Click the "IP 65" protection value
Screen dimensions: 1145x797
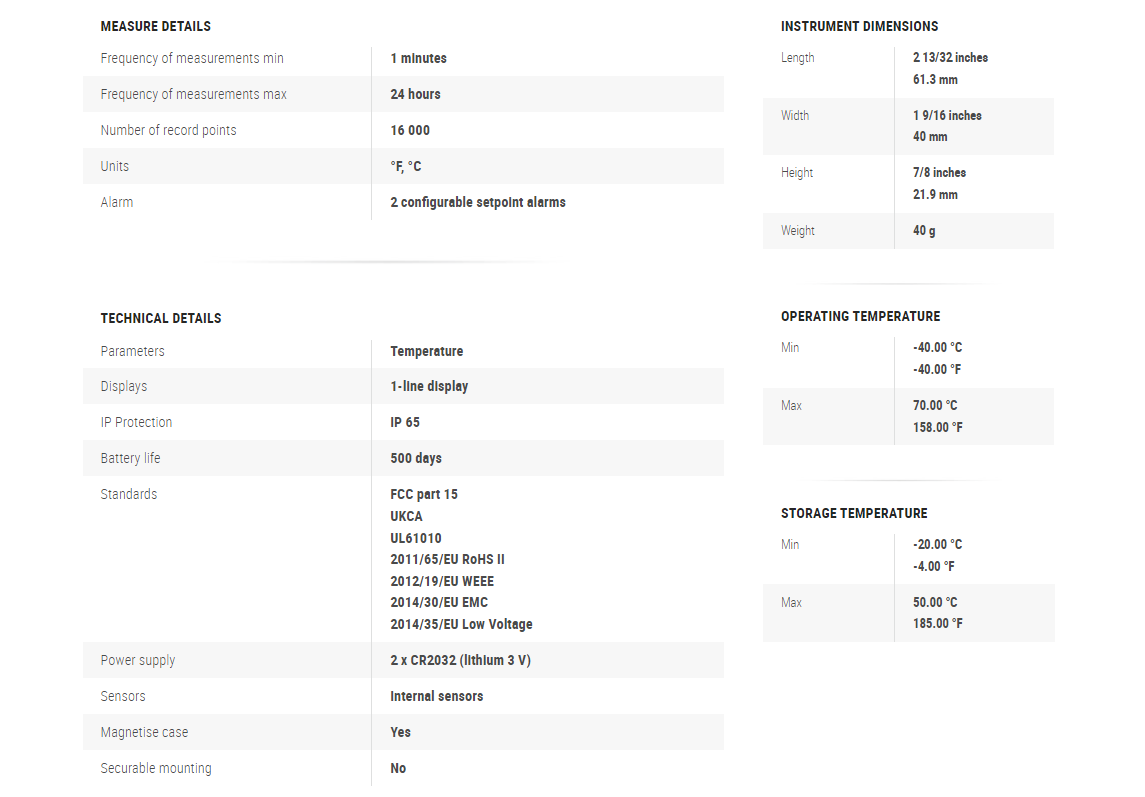[x=405, y=422]
